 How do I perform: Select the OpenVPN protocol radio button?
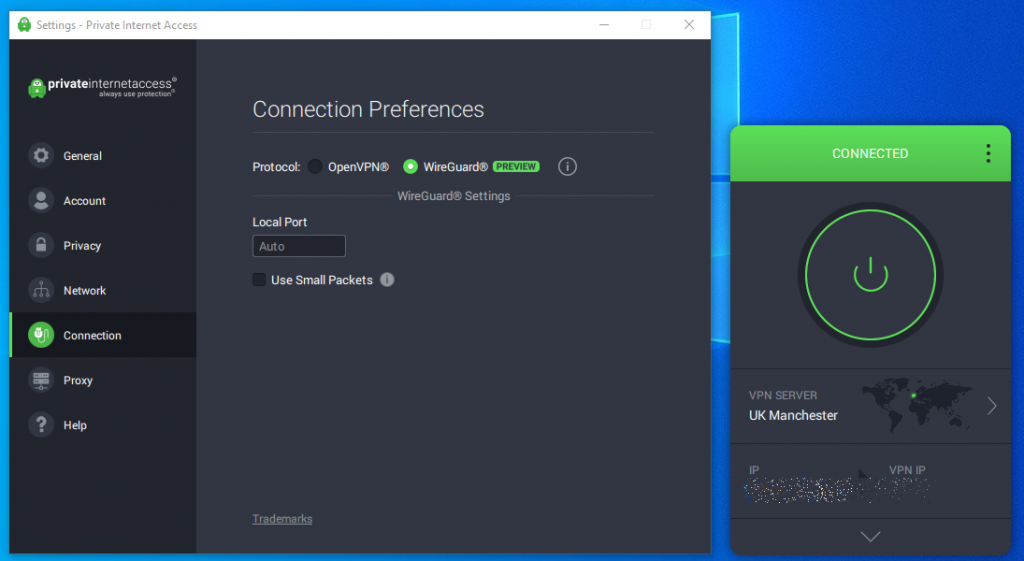tap(315, 167)
